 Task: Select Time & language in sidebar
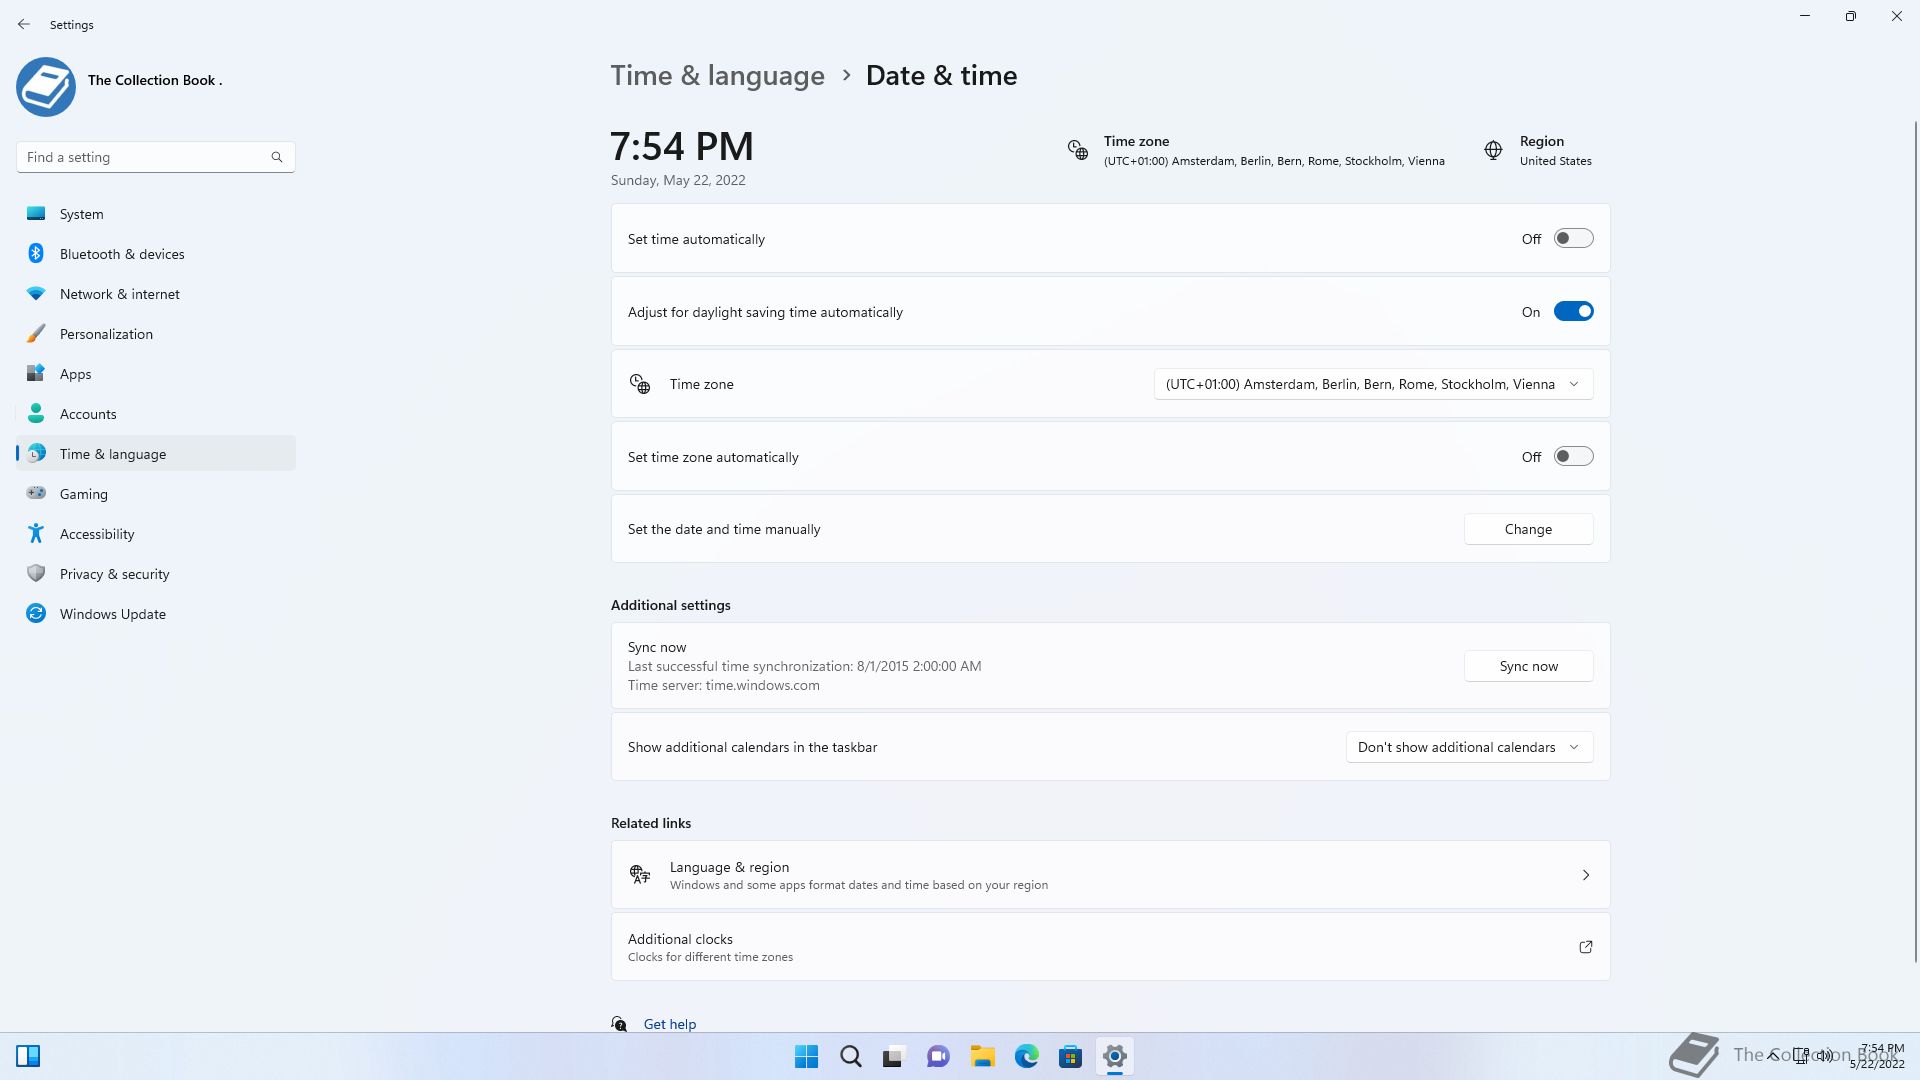click(156, 453)
